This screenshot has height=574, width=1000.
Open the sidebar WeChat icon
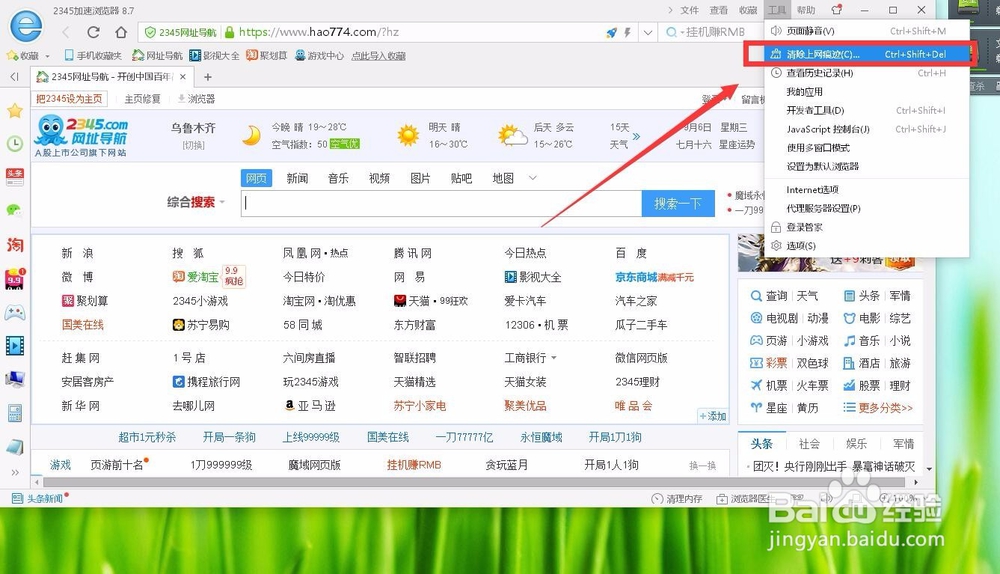tap(15, 210)
